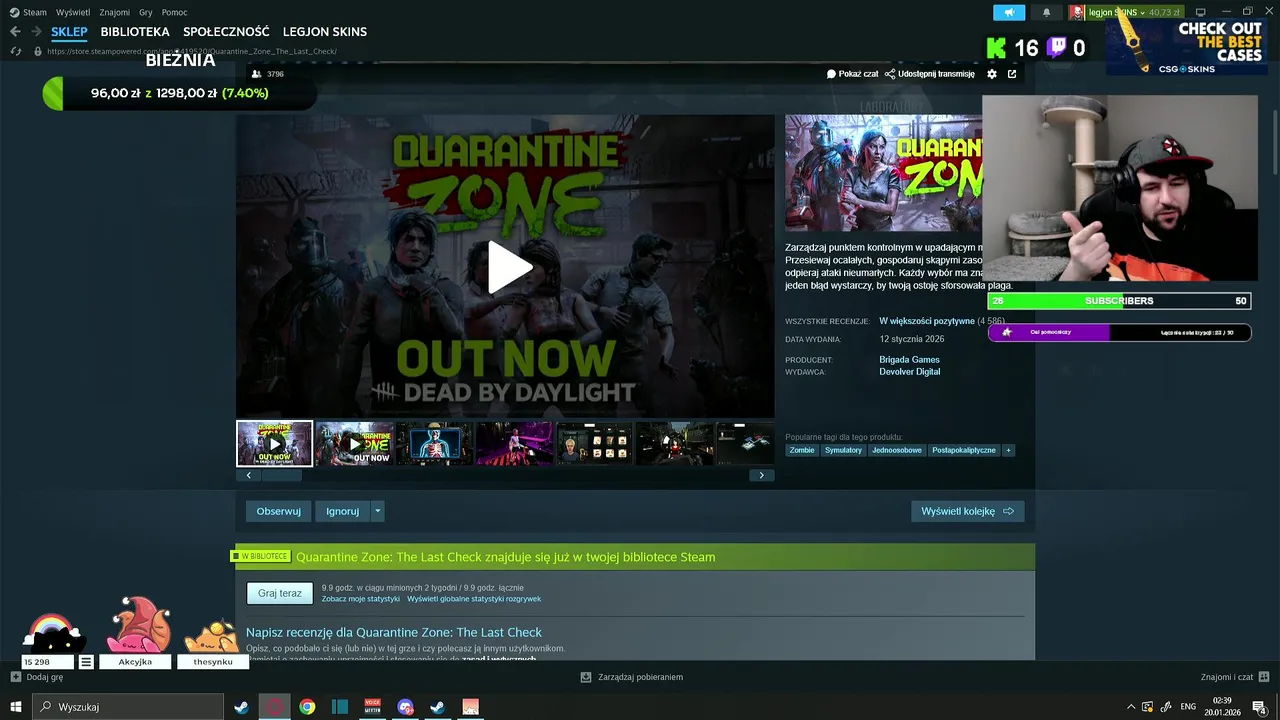Open the legjon SKINS account dropdown
The width and height of the screenshot is (1280, 720).
[x=1125, y=12]
